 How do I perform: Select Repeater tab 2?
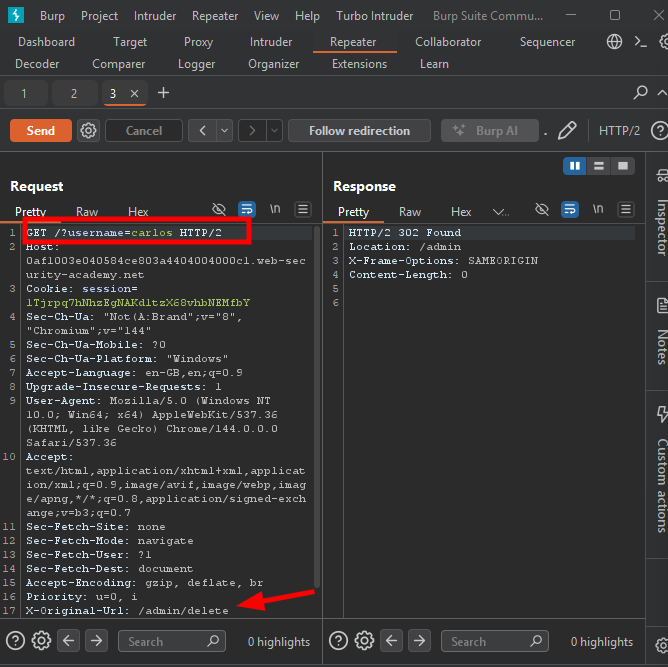click(x=74, y=93)
